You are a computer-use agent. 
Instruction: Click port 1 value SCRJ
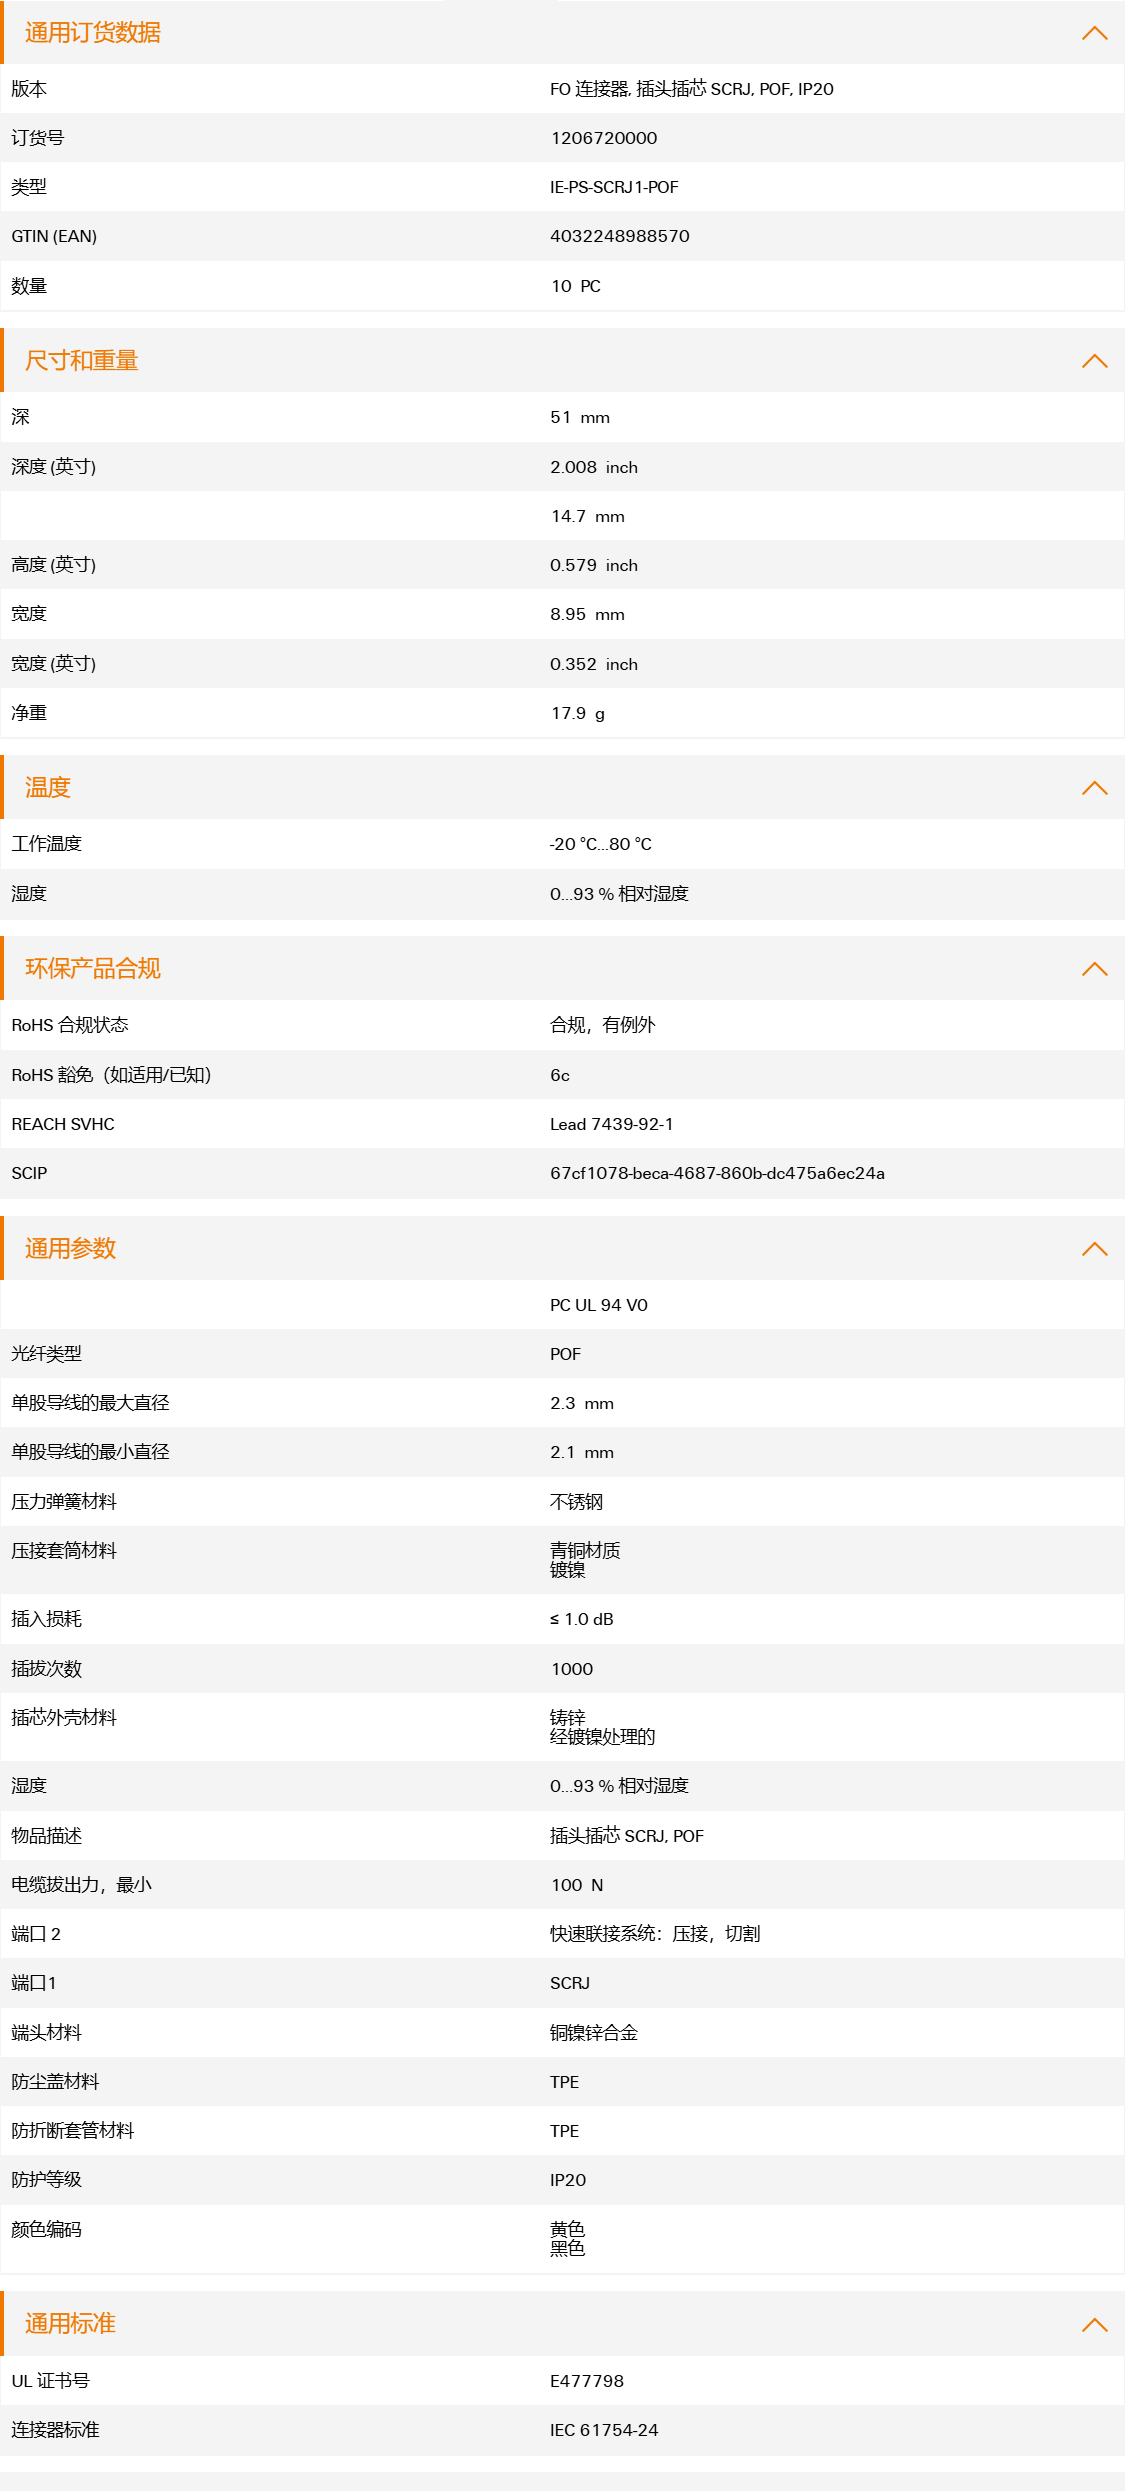click(x=570, y=1983)
